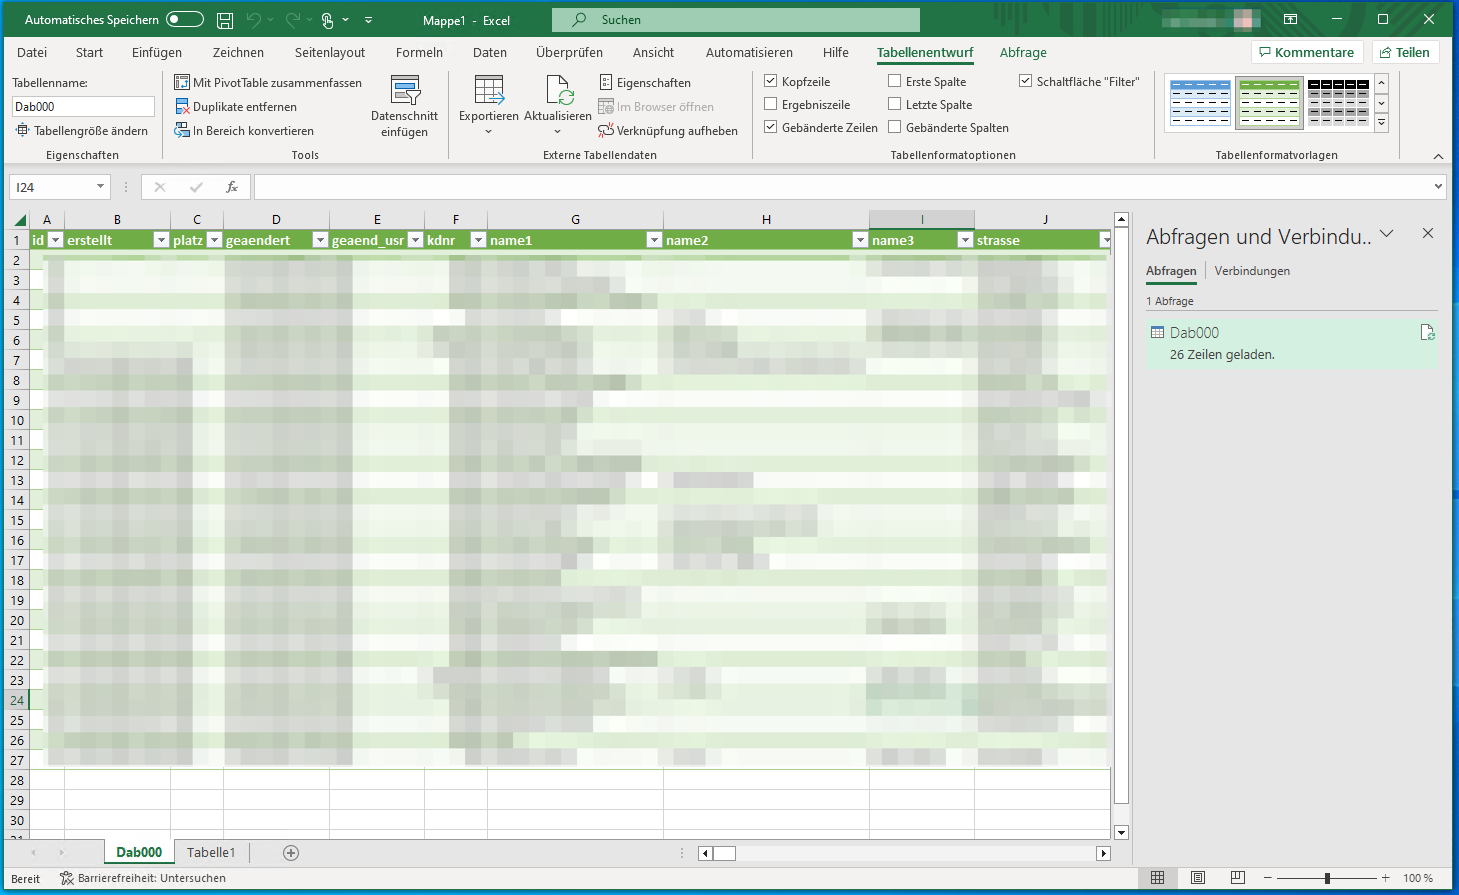This screenshot has height=895, width=1459.
Task: Switch to page layout view in status bar
Action: pyautogui.click(x=1197, y=878)
